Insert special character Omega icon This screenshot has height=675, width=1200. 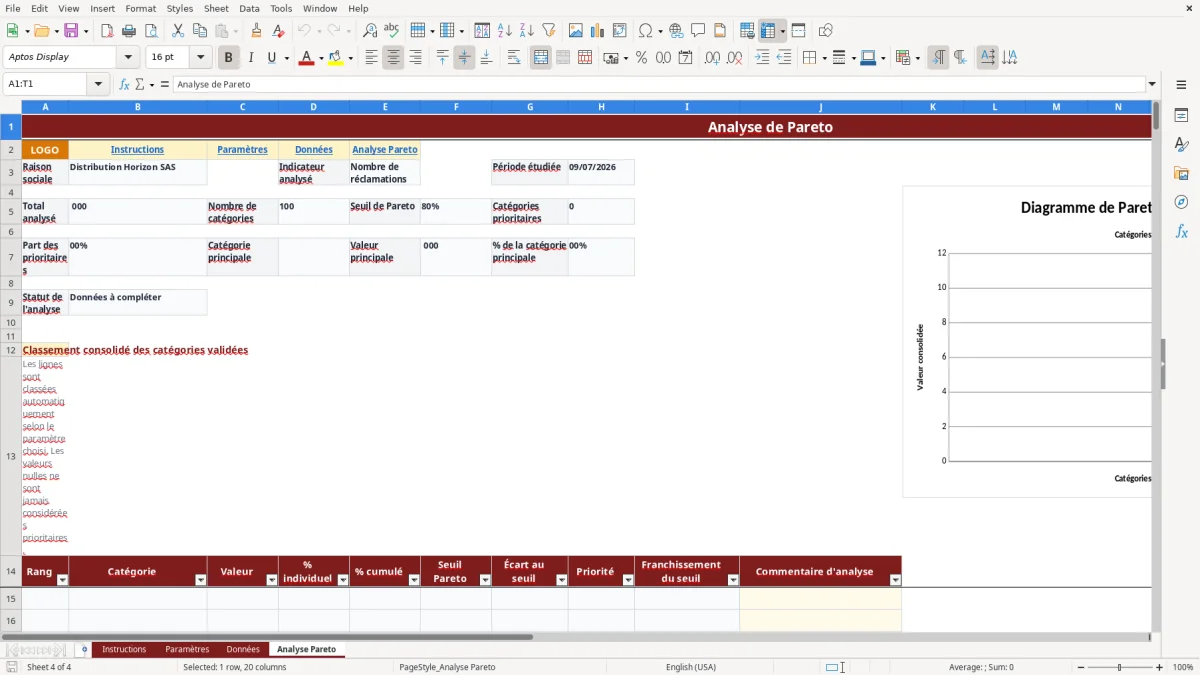tap(645, 31)
